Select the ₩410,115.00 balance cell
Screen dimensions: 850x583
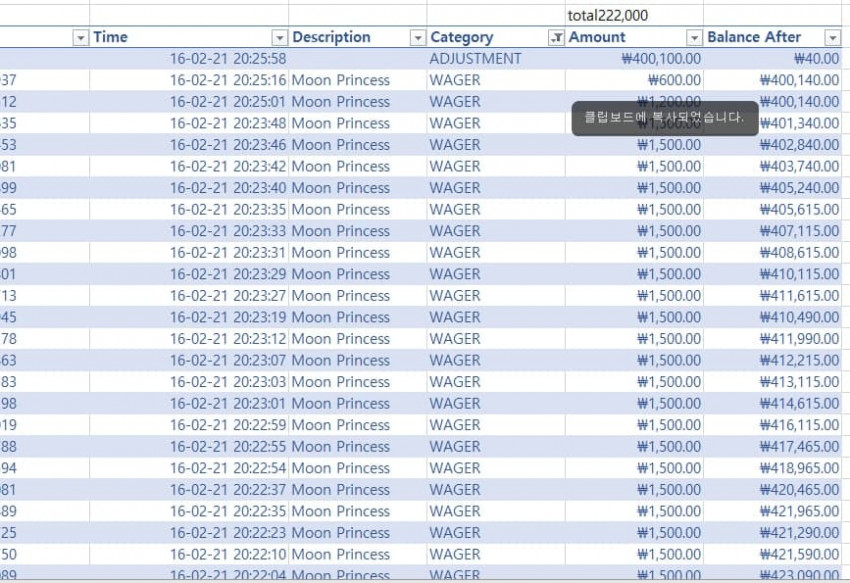pos(772,274)
